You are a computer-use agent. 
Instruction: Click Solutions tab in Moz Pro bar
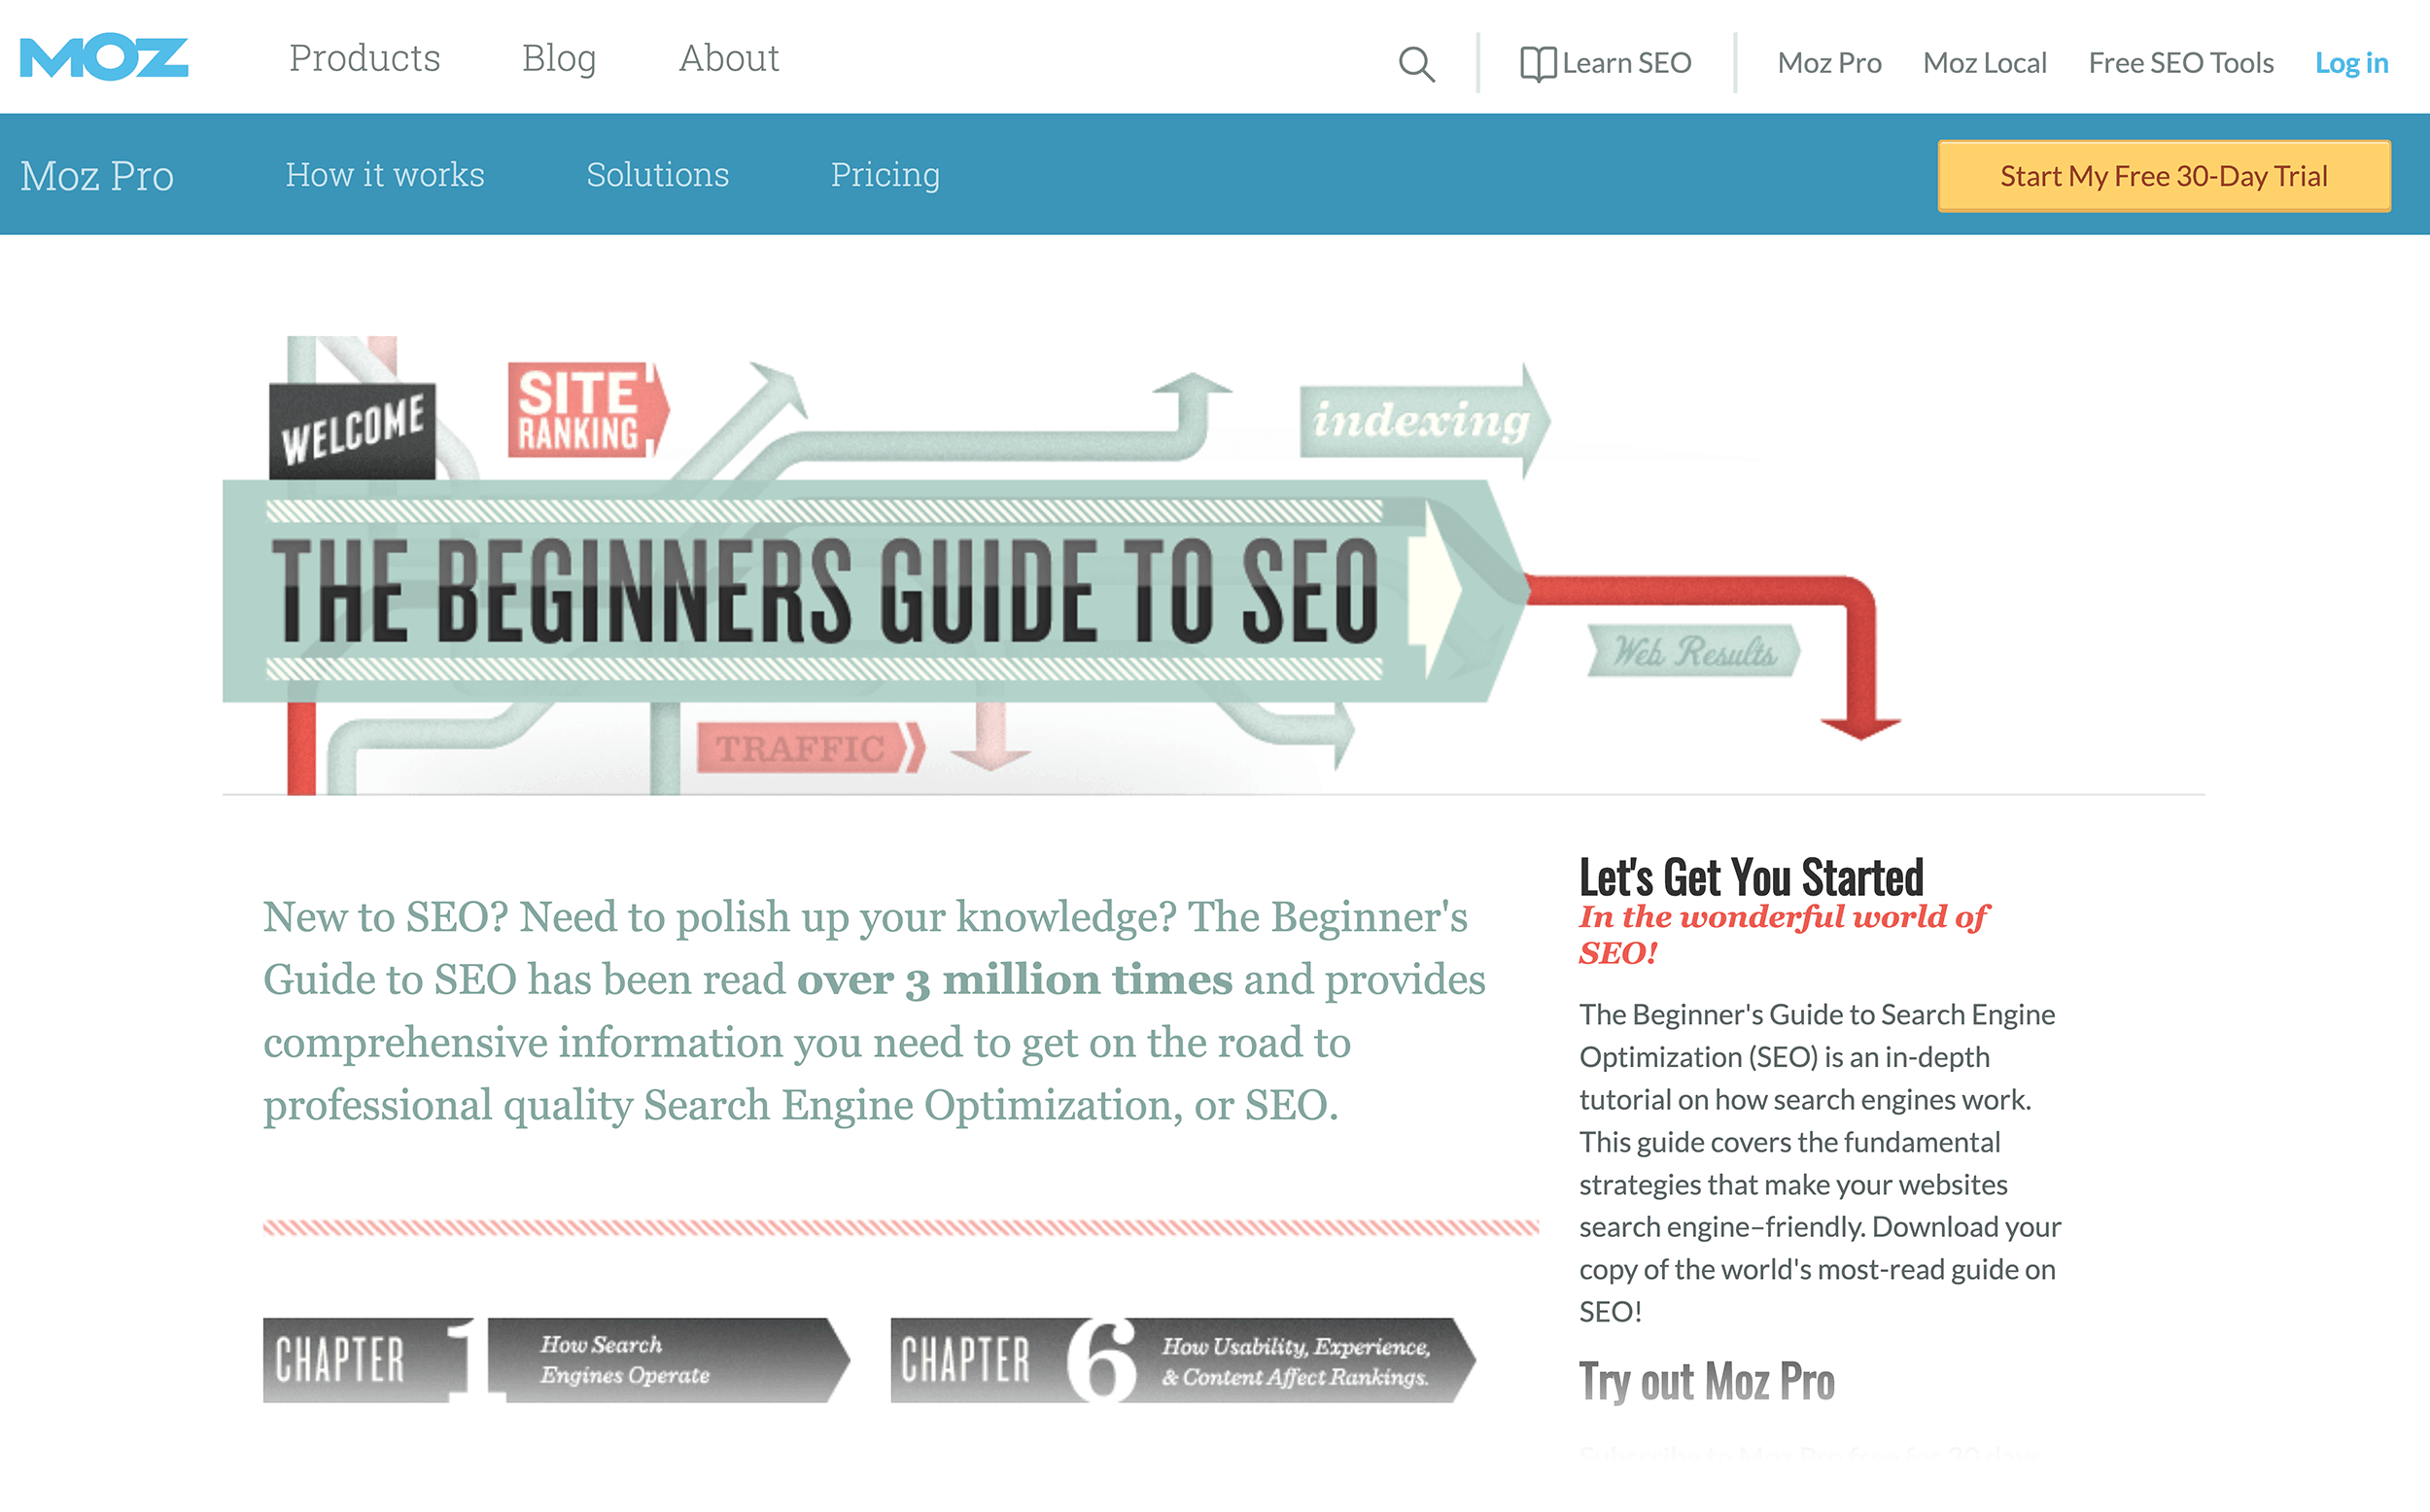click(657, 174)
